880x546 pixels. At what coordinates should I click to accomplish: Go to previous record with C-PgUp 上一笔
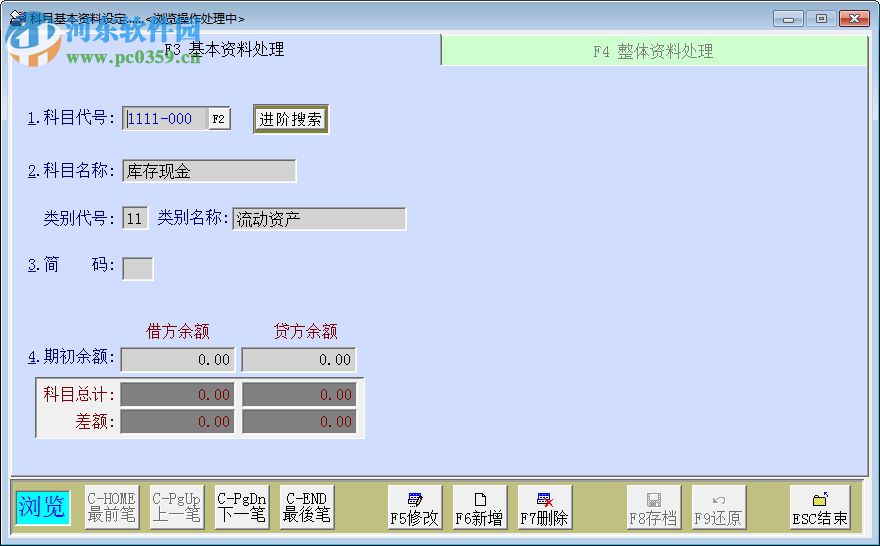pyautogui.click(x=176, y=507)
